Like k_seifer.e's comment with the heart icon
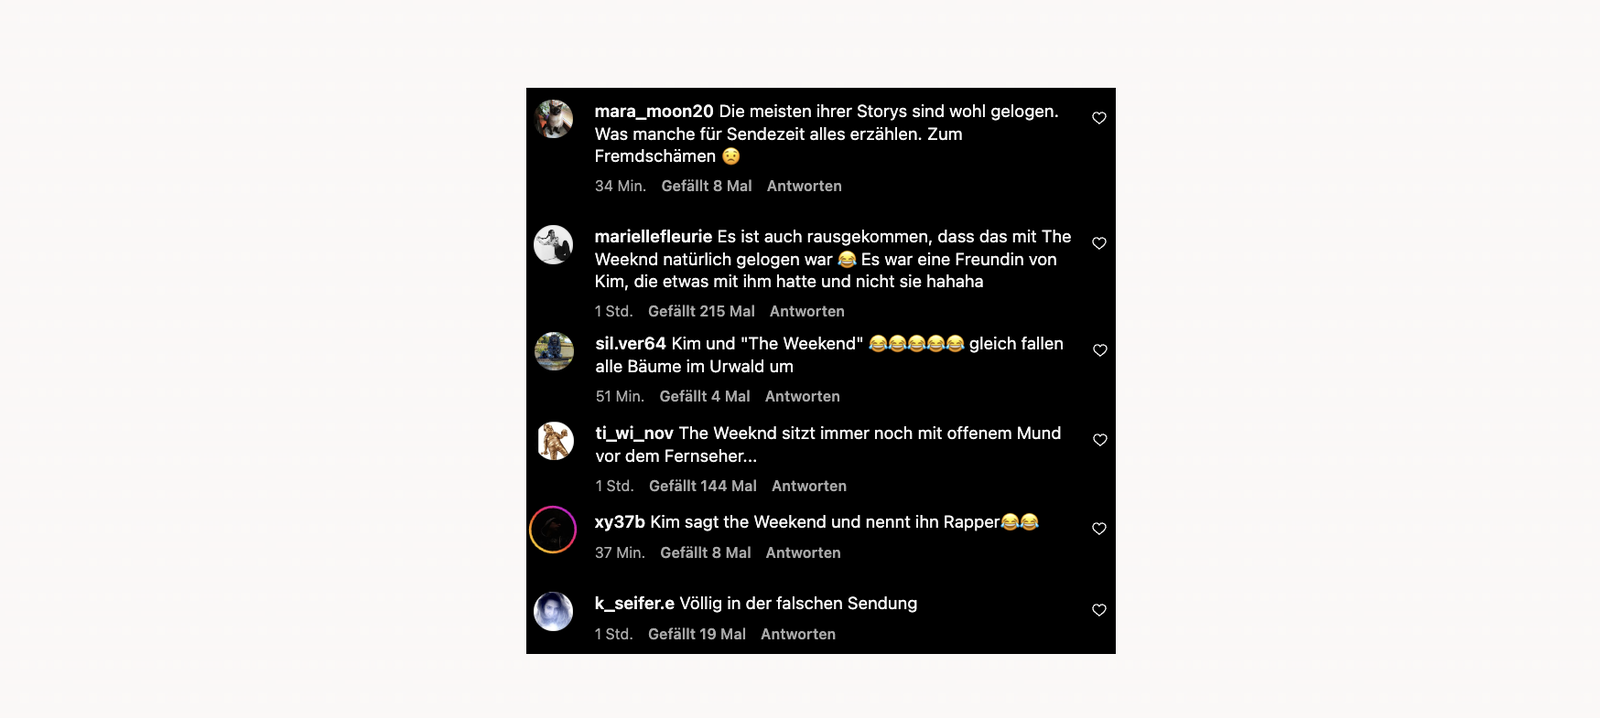This screenshot has height=718, width=1600. pyautogui.click(x=1099, y=610)
